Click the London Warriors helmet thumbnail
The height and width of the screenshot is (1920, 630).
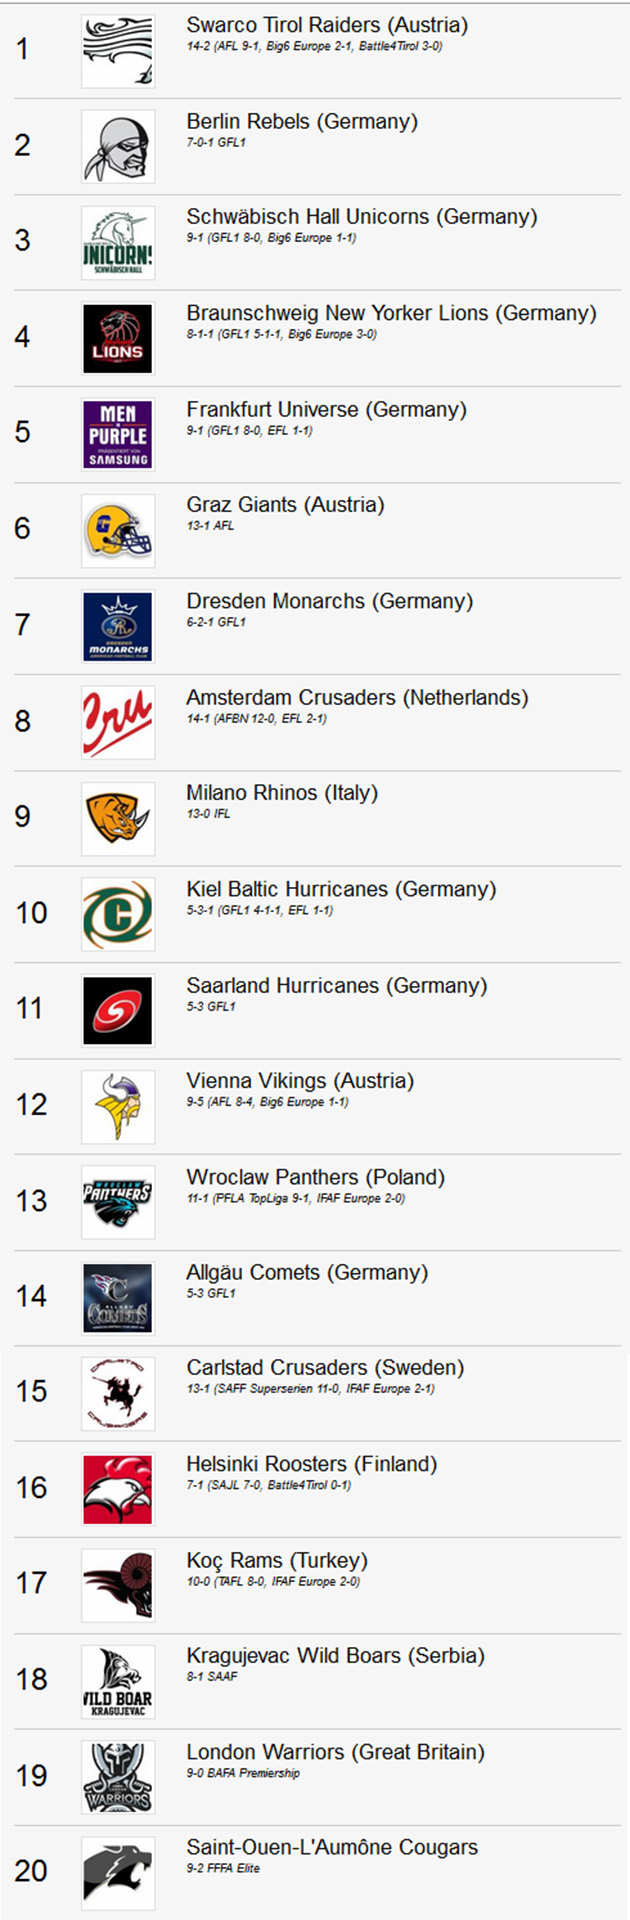[x=118, y=1777]
